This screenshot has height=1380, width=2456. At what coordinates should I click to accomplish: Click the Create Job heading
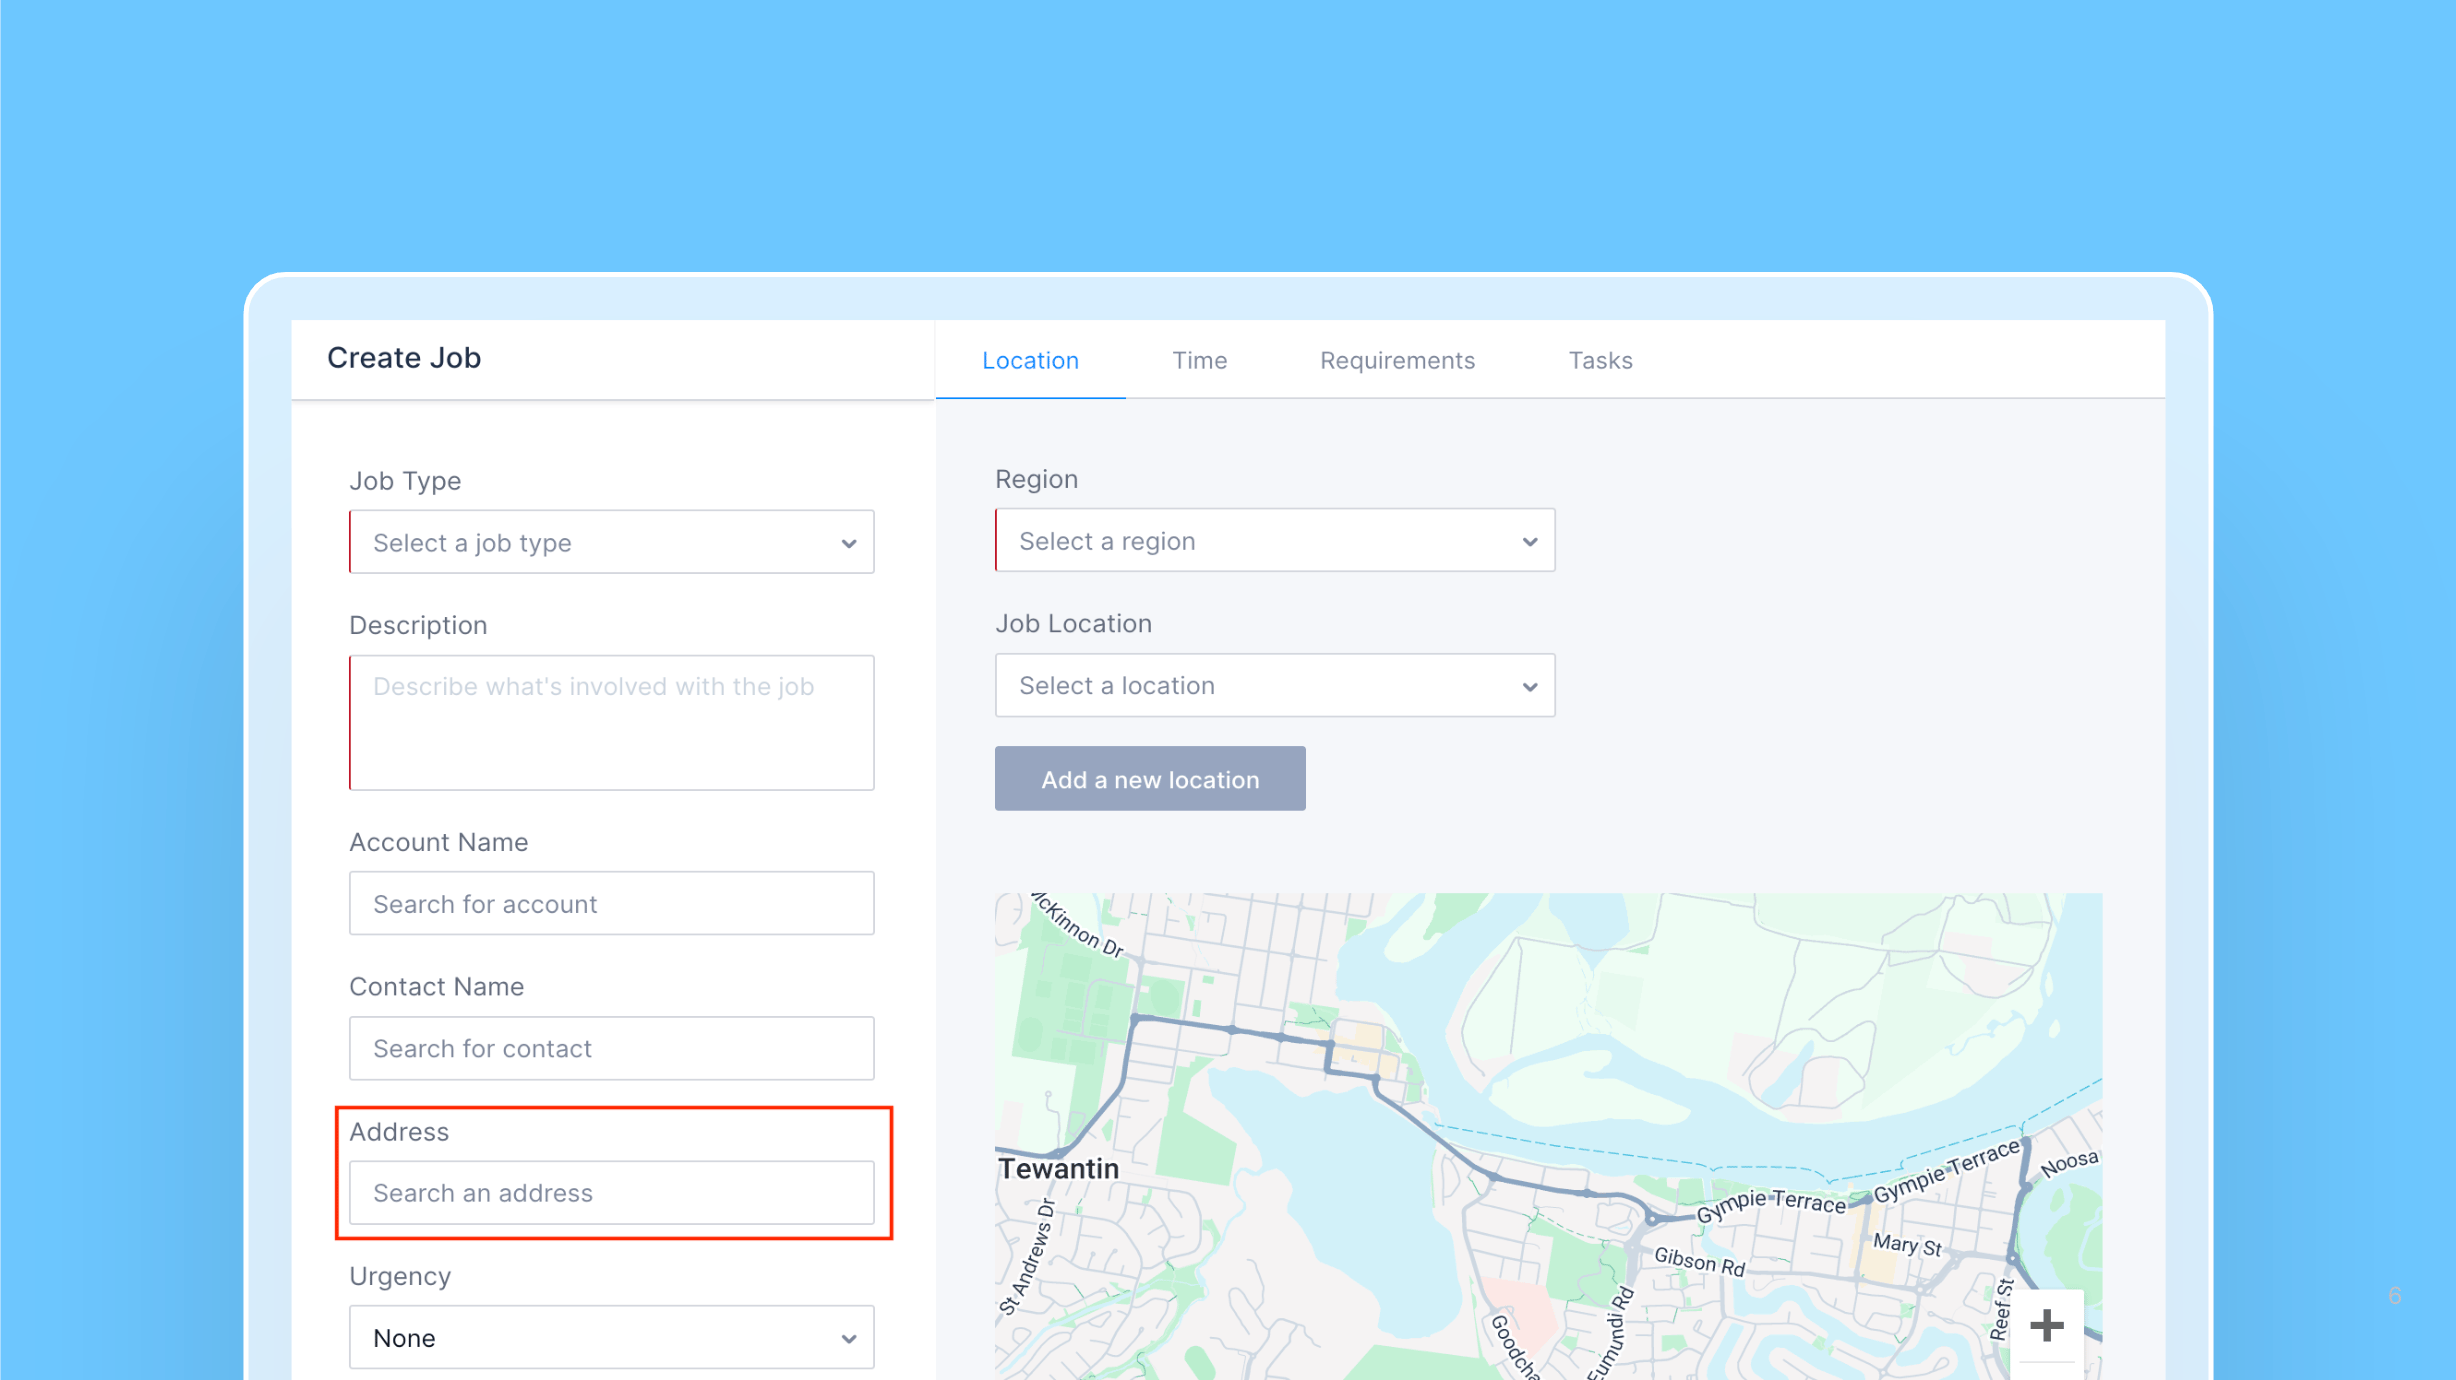(404, 357)
